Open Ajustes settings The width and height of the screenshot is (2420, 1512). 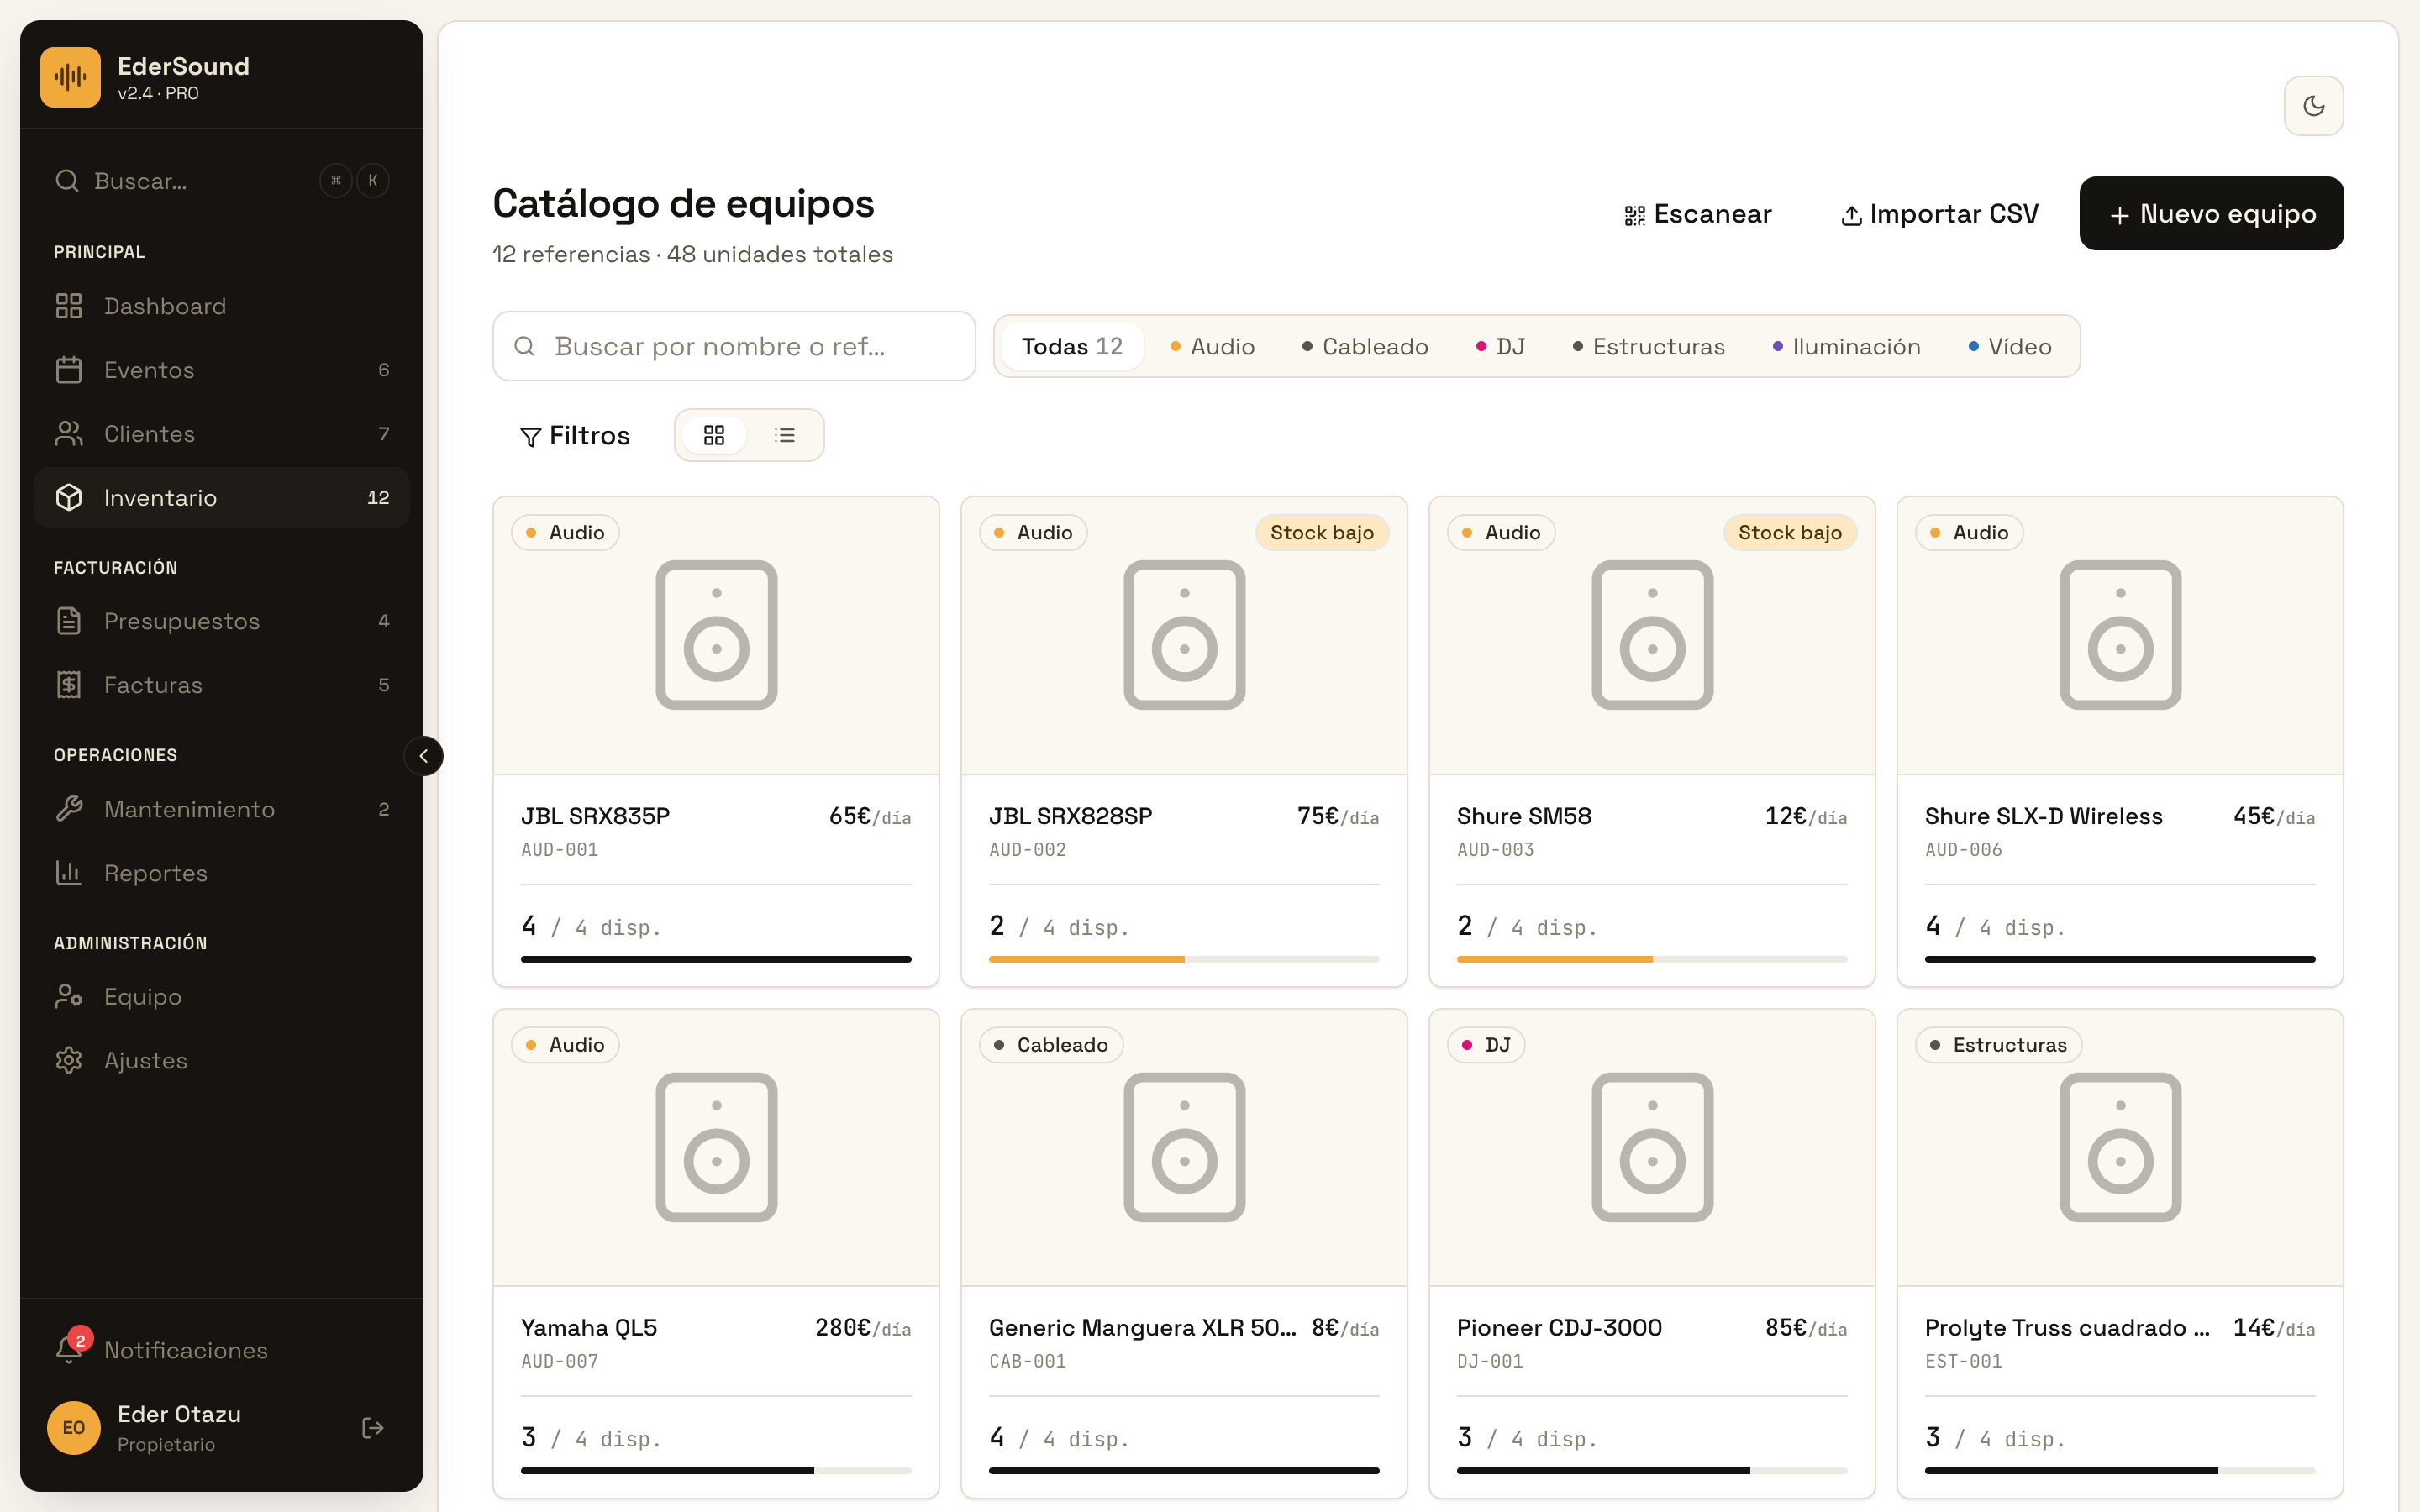tap(221, 1060)
